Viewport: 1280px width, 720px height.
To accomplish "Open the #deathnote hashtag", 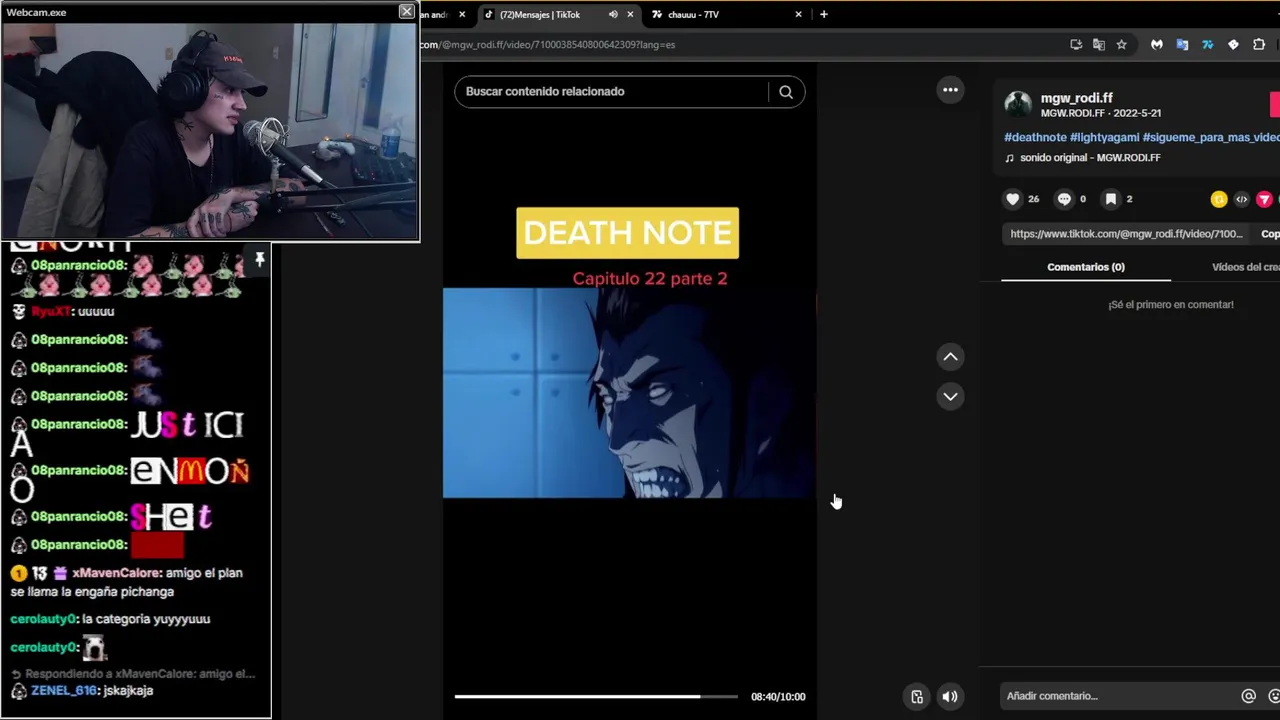I will coord(1035,137).
